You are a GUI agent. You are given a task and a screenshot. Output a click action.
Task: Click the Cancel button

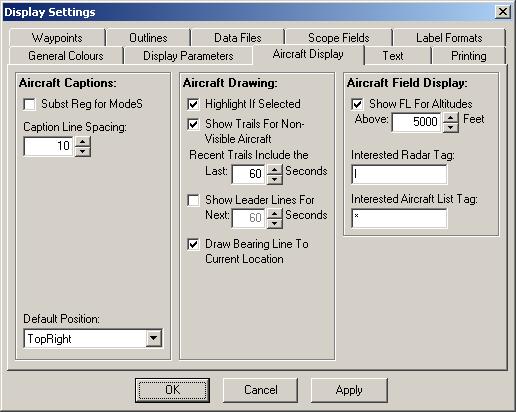261,390
